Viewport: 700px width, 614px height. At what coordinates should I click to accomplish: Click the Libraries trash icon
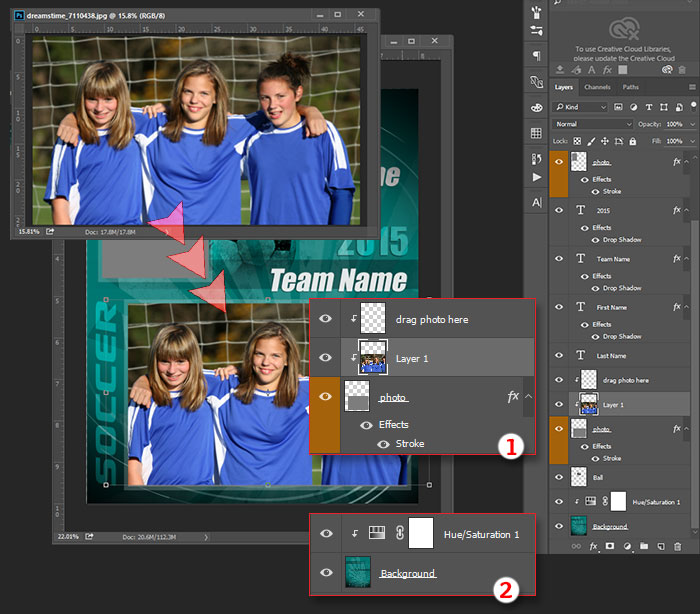682,70
